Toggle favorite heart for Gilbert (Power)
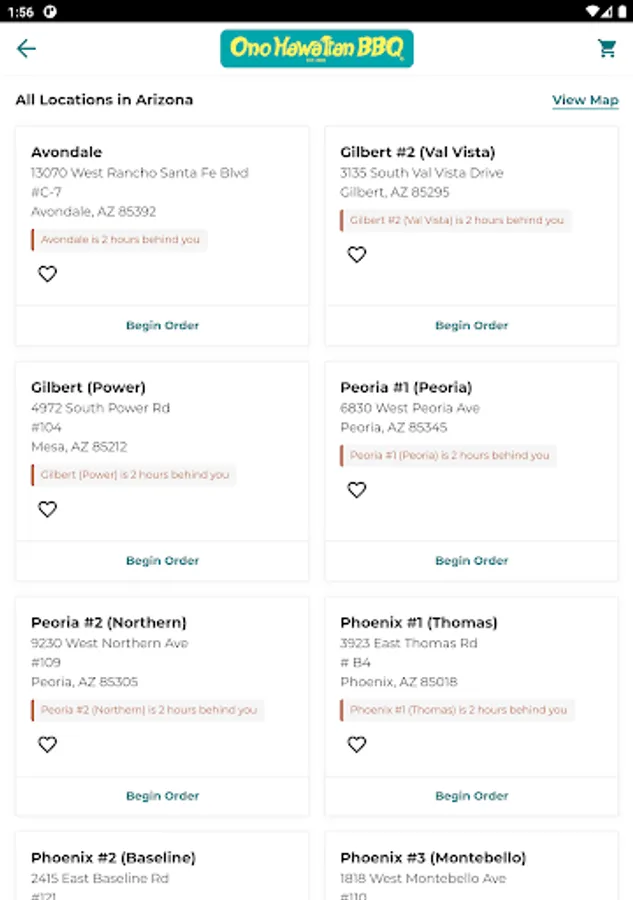Viewport: 633px width, 900px height. pos(47,509)
